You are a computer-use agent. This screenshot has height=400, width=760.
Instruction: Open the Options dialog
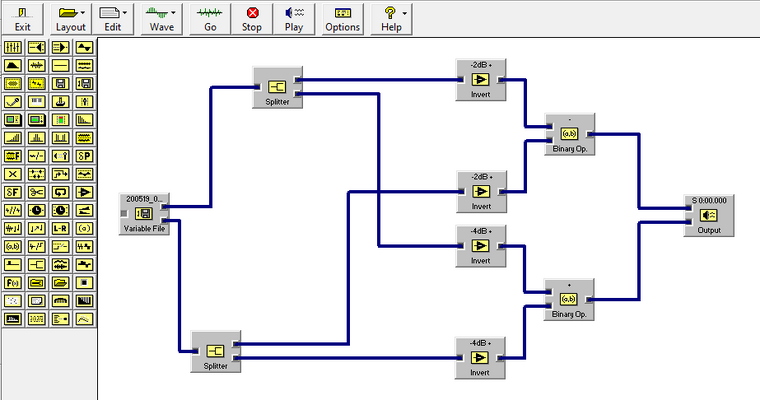tap(343, 19)
